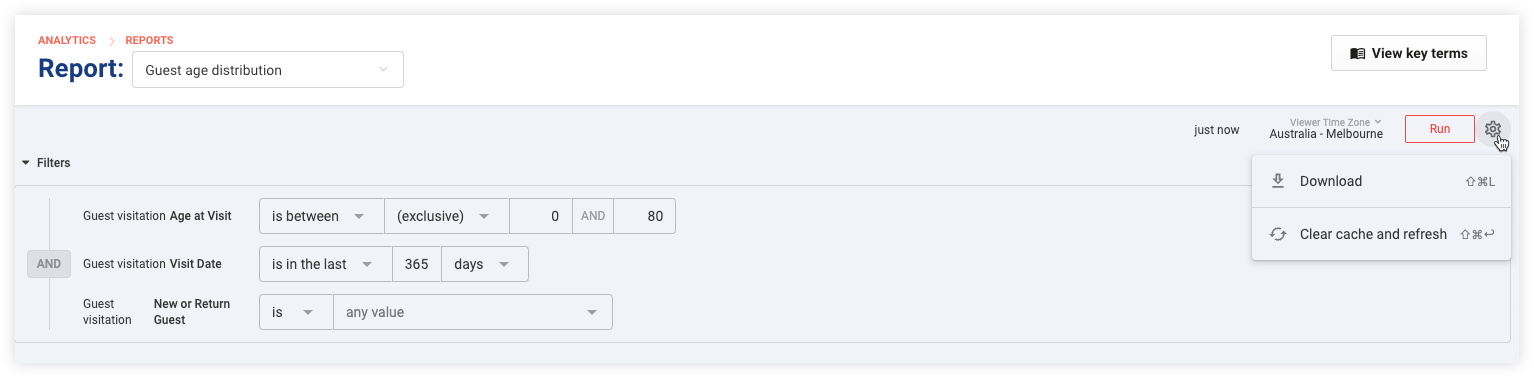1534x378 pixels.
Task: Click the Clear cache refresh icon
Action: point(1277,234)
